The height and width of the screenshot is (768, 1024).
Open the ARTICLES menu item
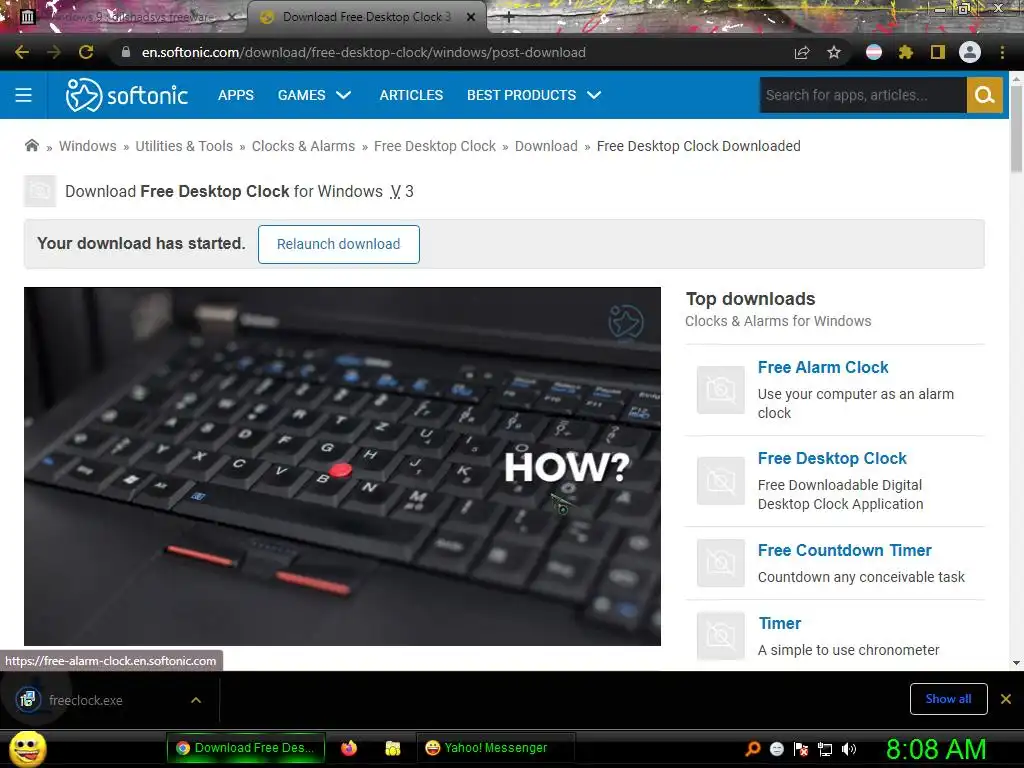pyautogui.click(x=411, y=95)
